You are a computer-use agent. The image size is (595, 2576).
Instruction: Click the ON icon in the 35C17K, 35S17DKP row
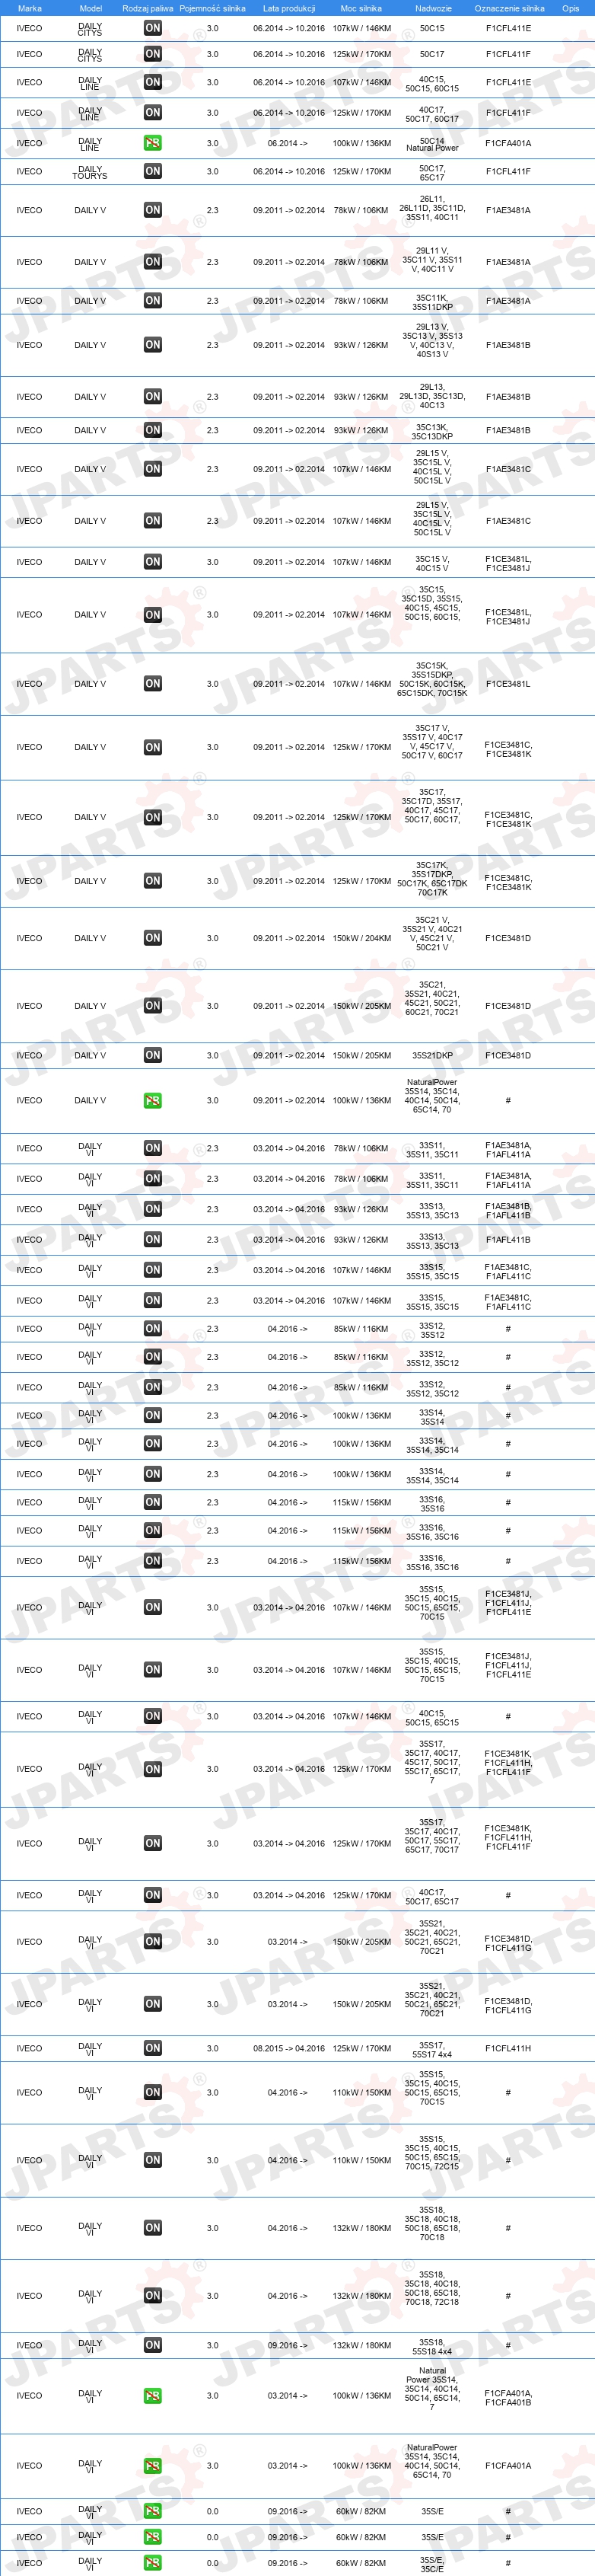(x=152, y=881)
